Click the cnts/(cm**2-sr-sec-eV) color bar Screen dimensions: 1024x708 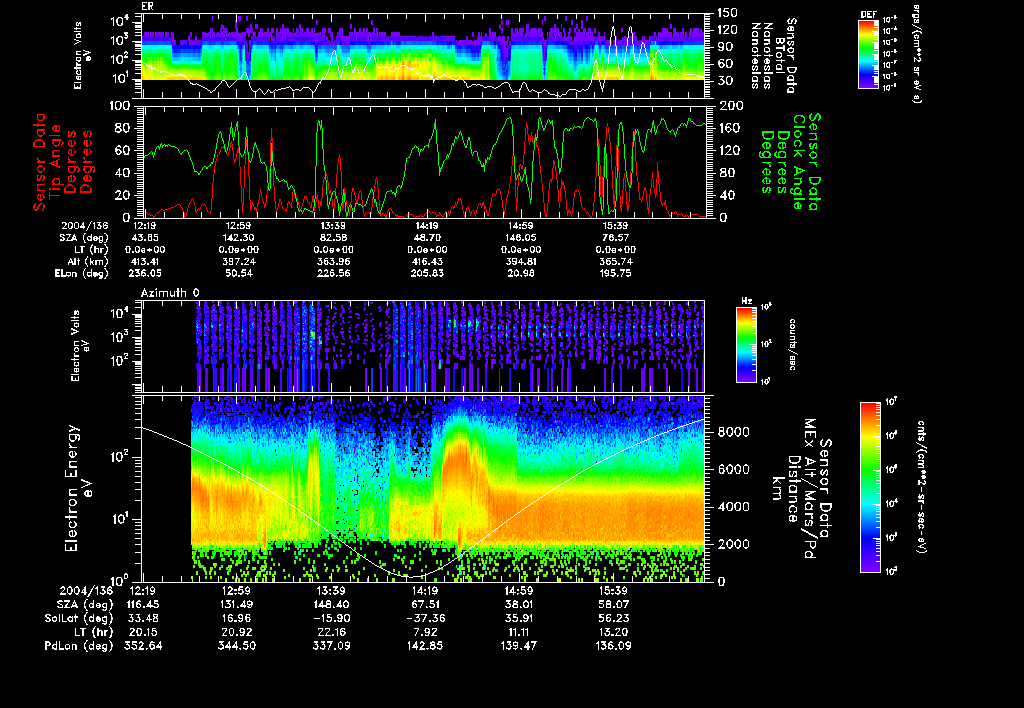(870, 487)
